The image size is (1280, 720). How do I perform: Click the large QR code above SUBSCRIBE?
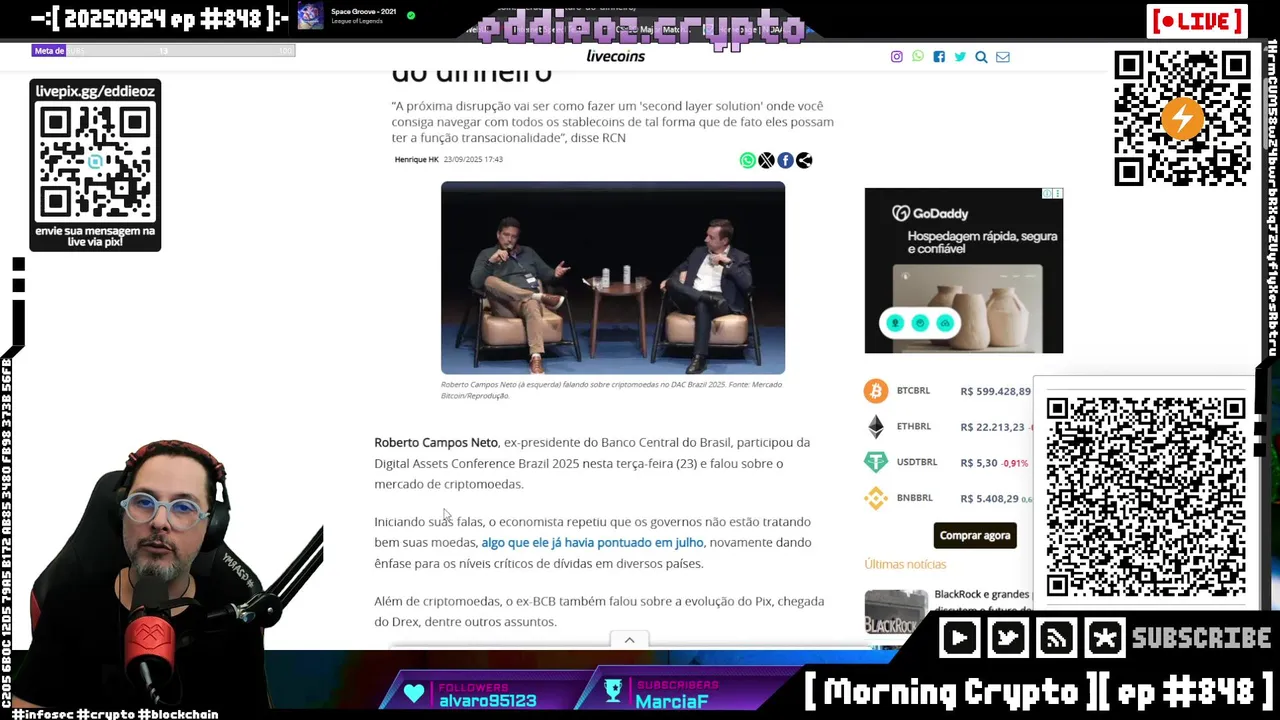tap(1146, 497)
